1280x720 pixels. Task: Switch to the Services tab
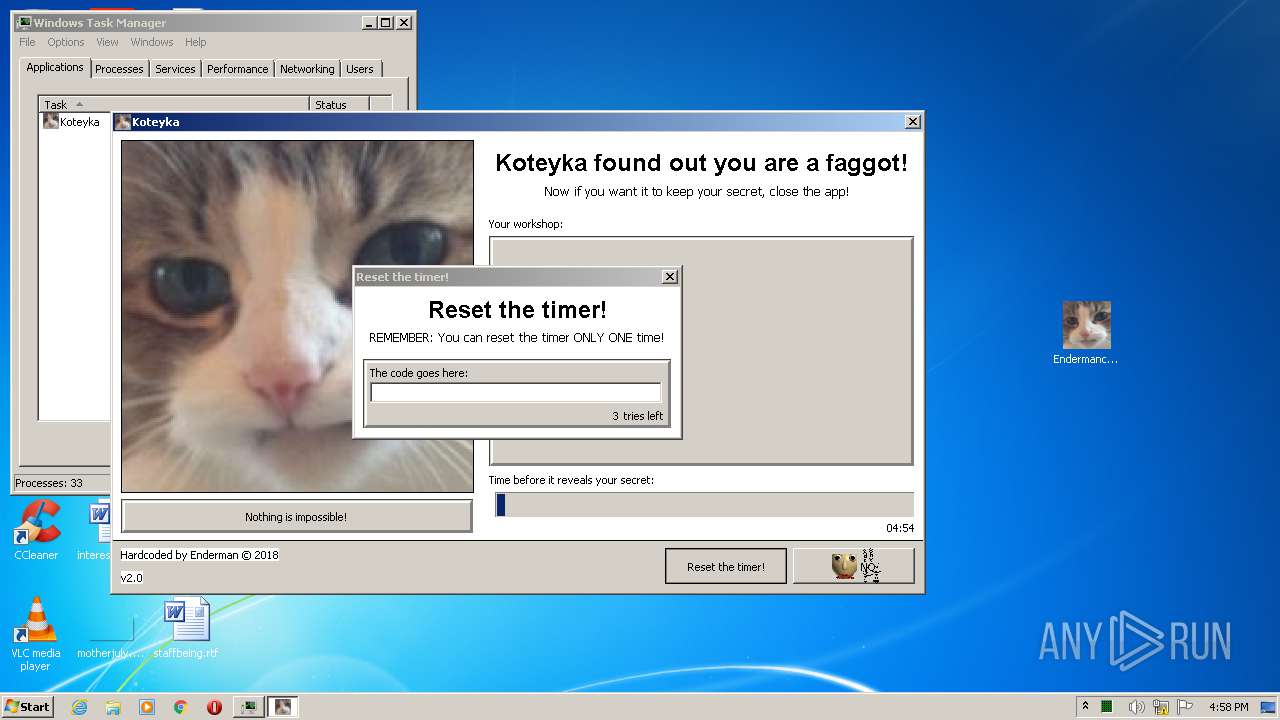click(x=175, y=69)
